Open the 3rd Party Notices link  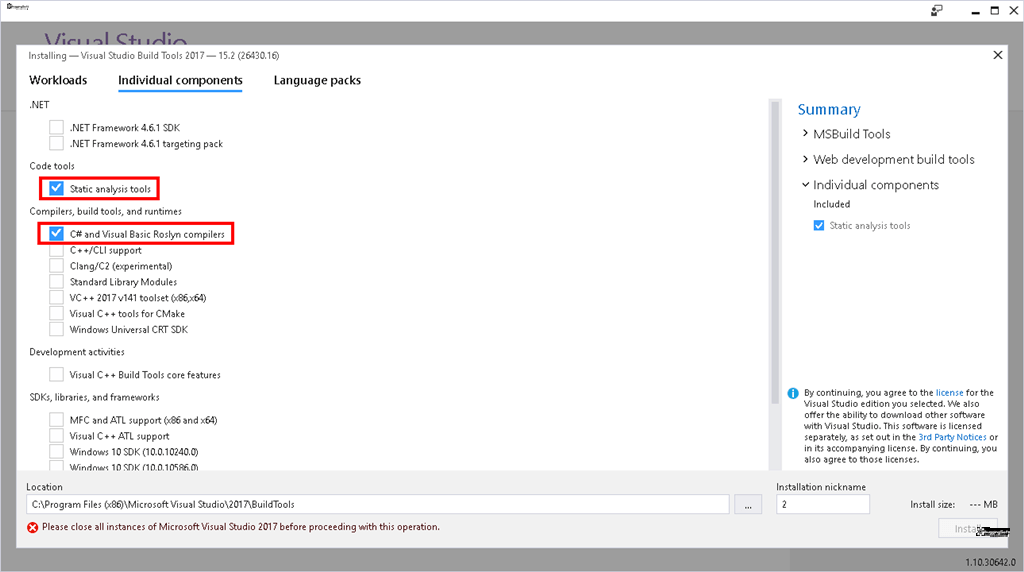coord(952,437)
